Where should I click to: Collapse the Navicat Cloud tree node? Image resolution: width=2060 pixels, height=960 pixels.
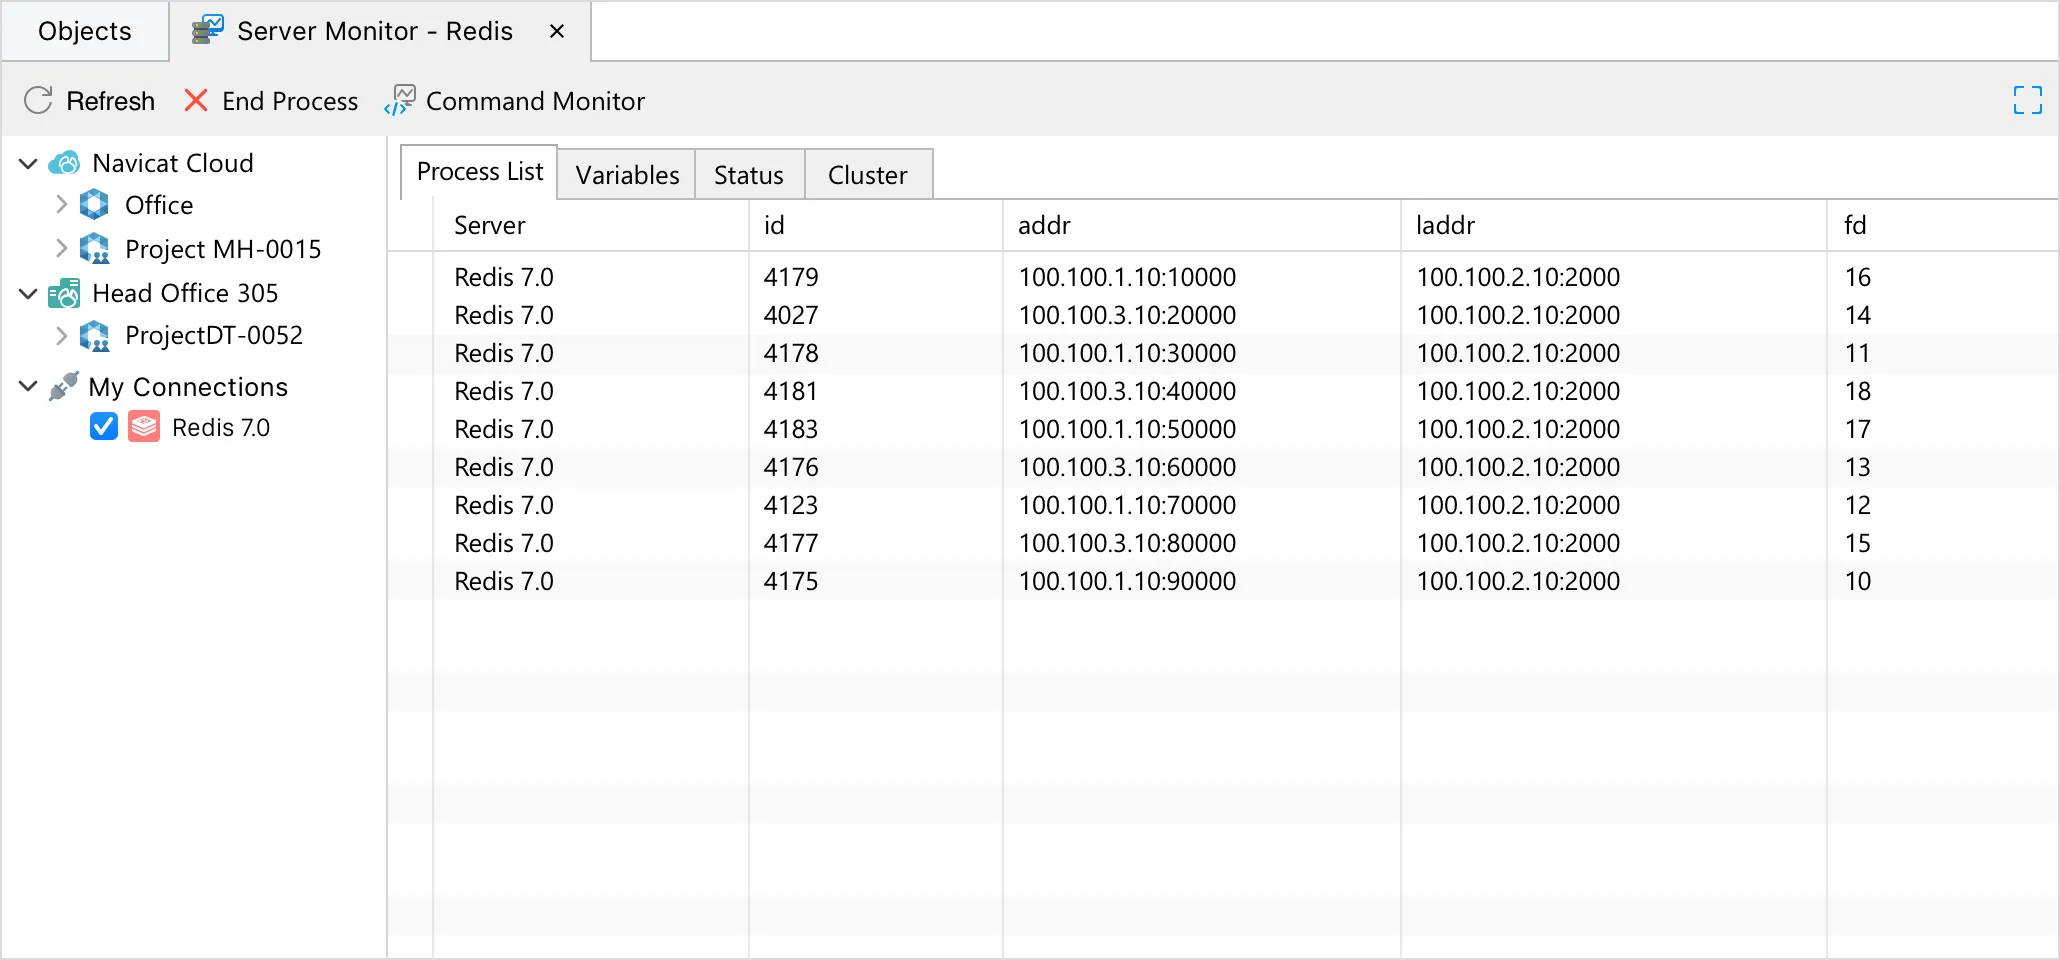28,163
